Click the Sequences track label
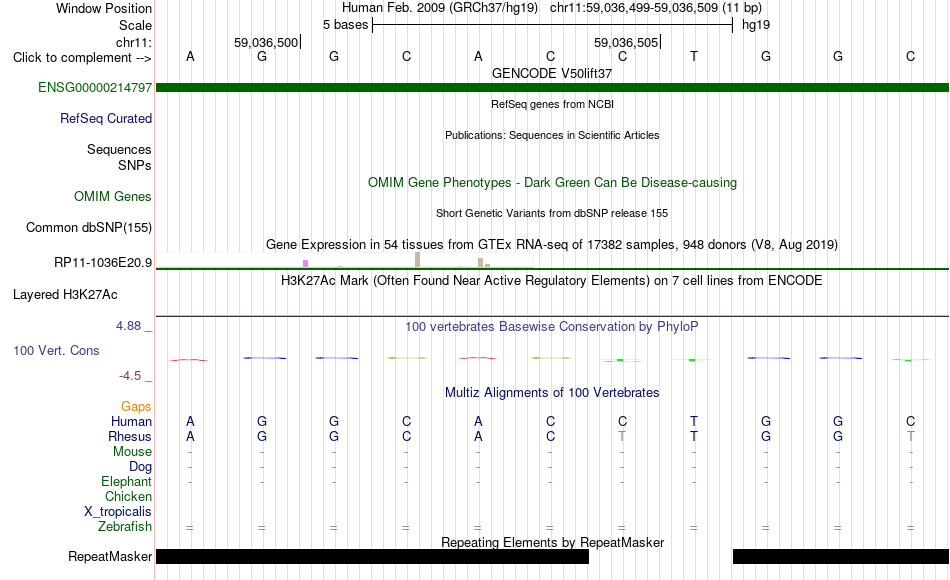This screenshot has height=580, width=950. tap(119, 149)
